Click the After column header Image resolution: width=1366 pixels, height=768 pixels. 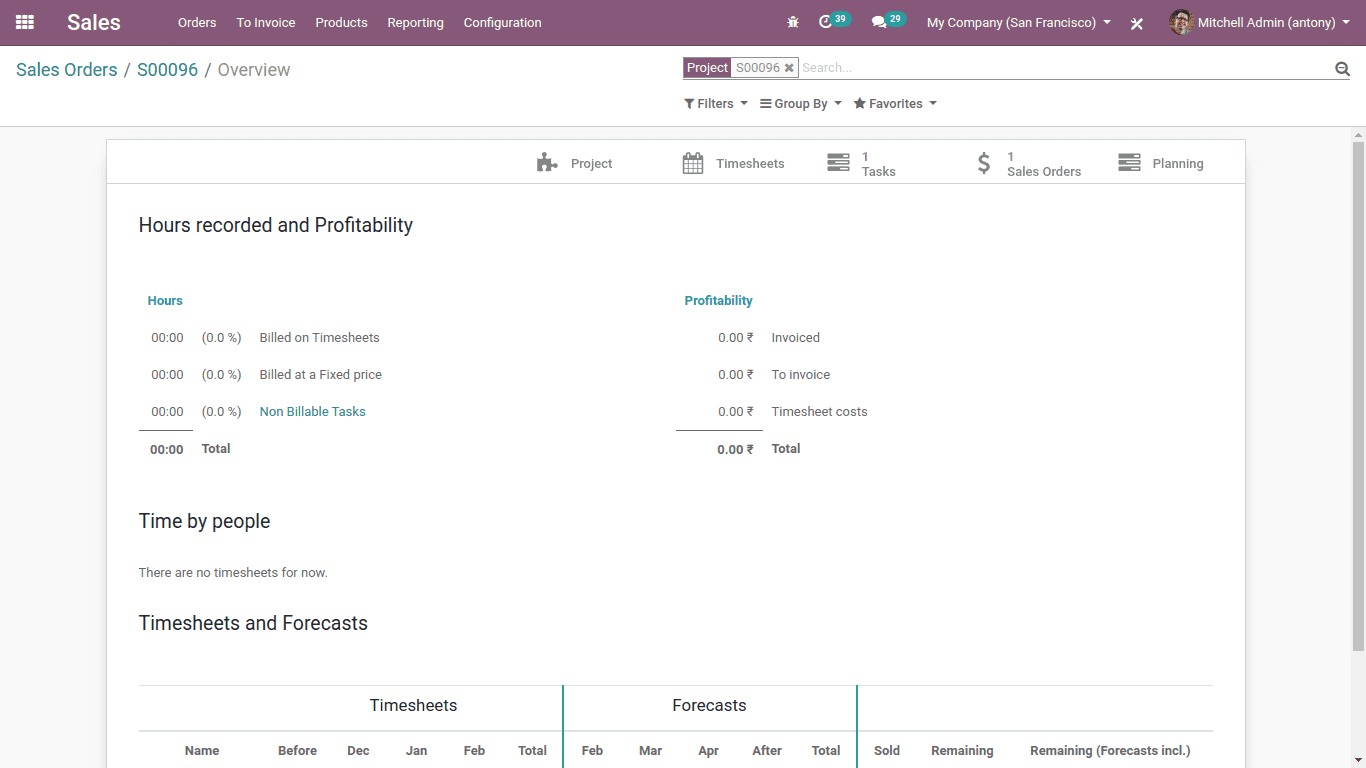tap(767, 751)
